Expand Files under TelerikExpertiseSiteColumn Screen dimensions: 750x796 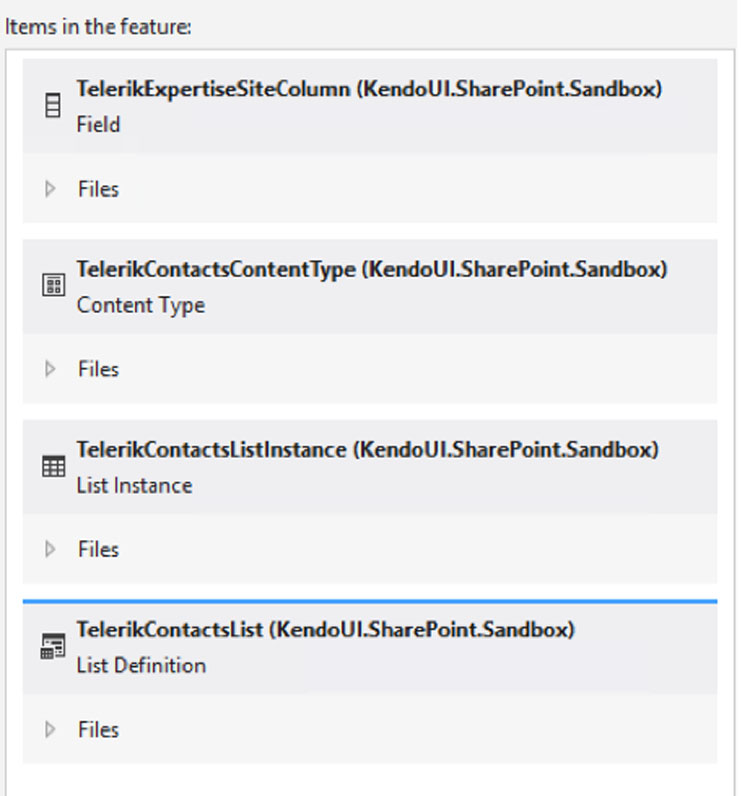[50, 189]
